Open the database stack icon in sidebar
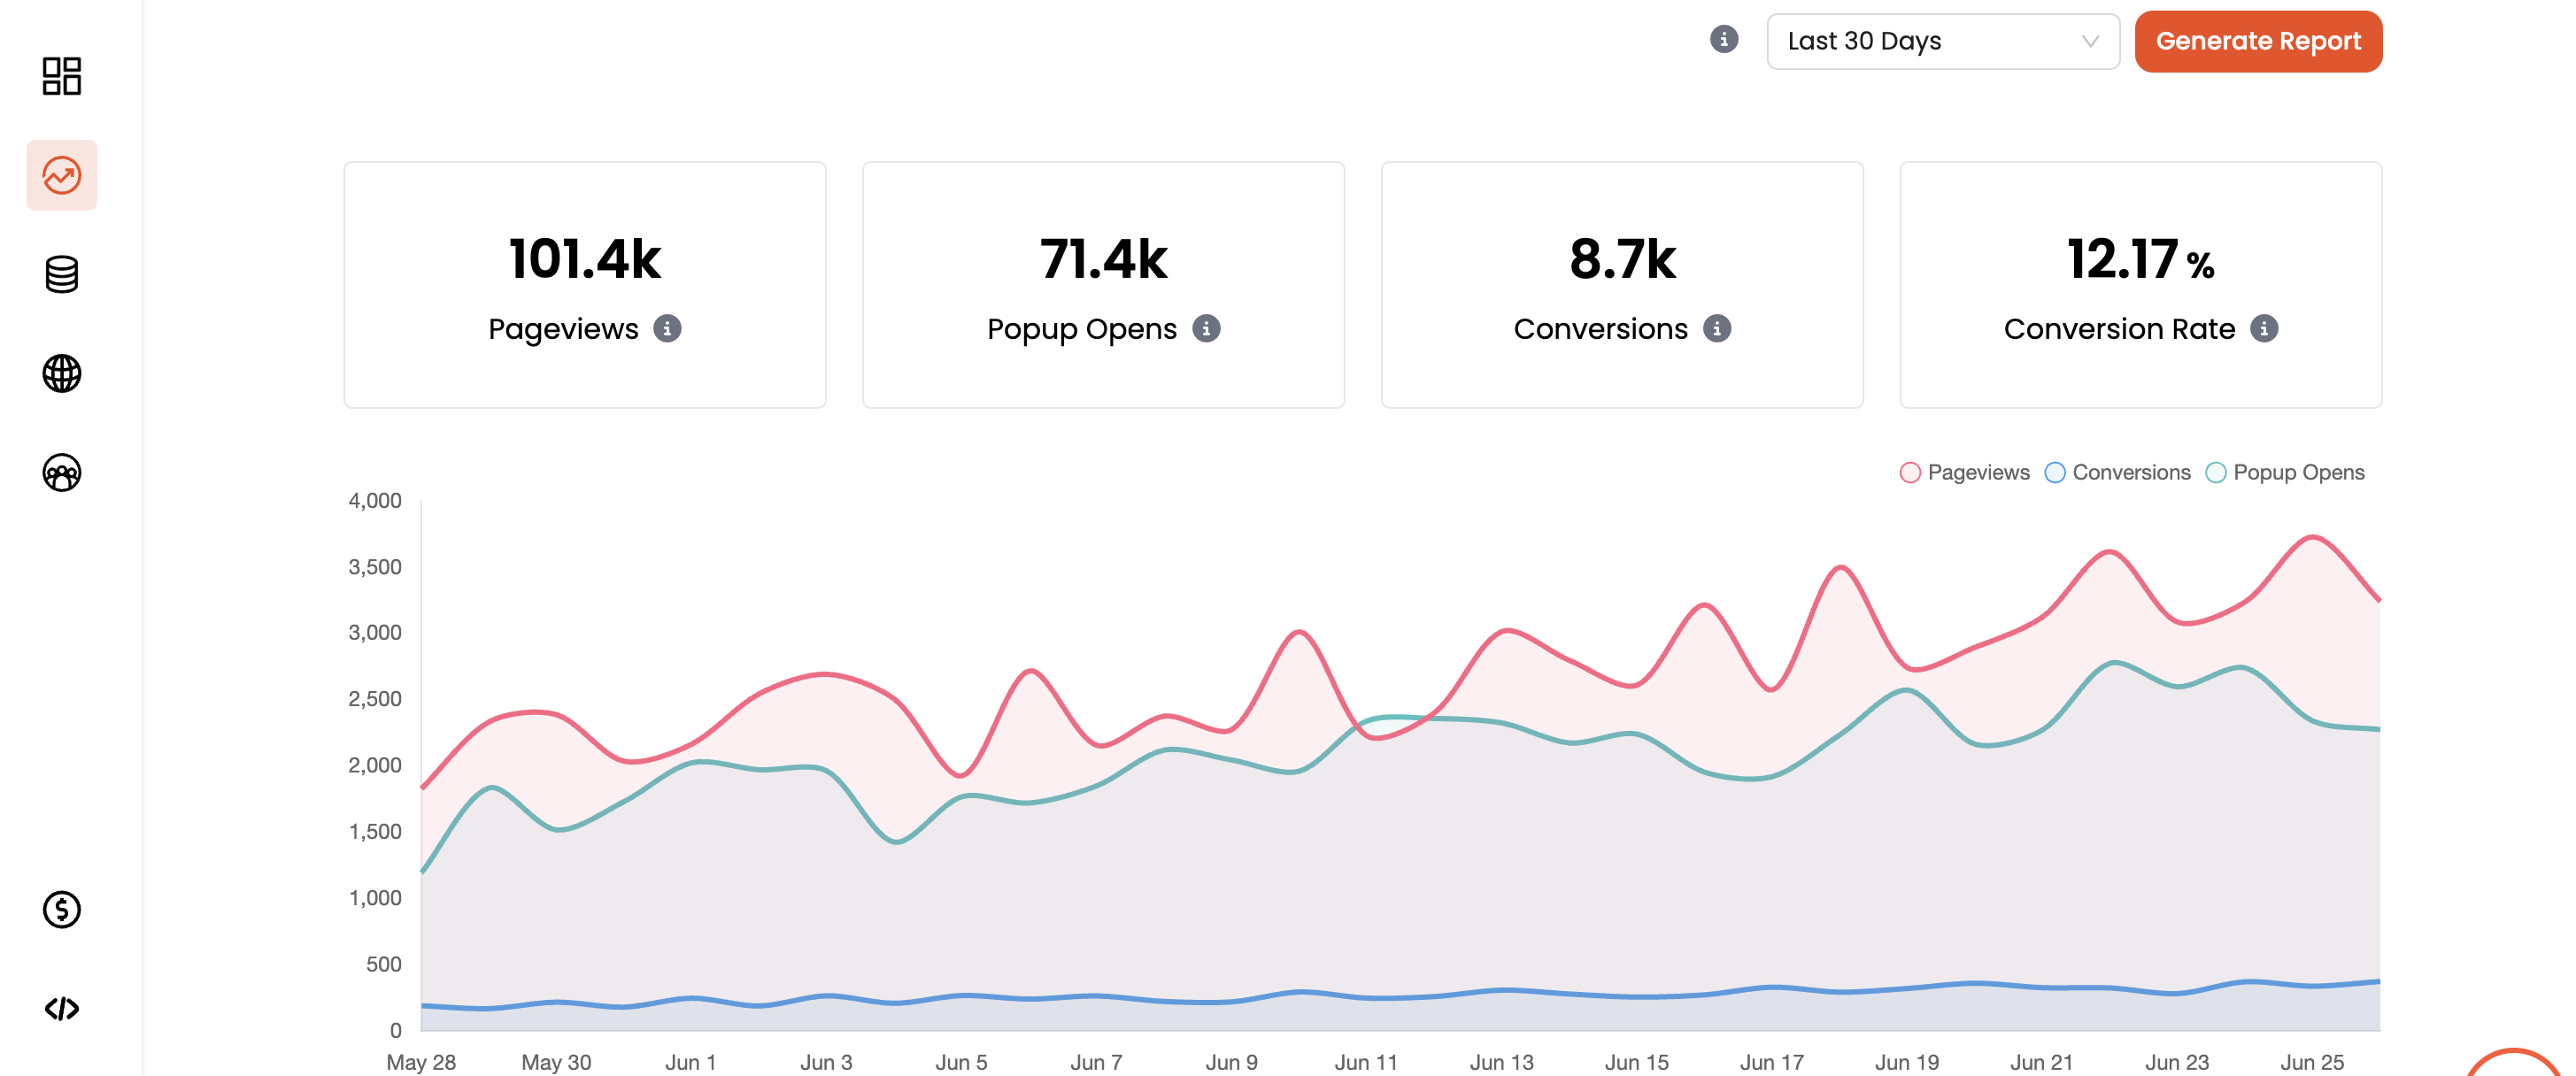The image size is (2576, 1076). tap(62, 274)
